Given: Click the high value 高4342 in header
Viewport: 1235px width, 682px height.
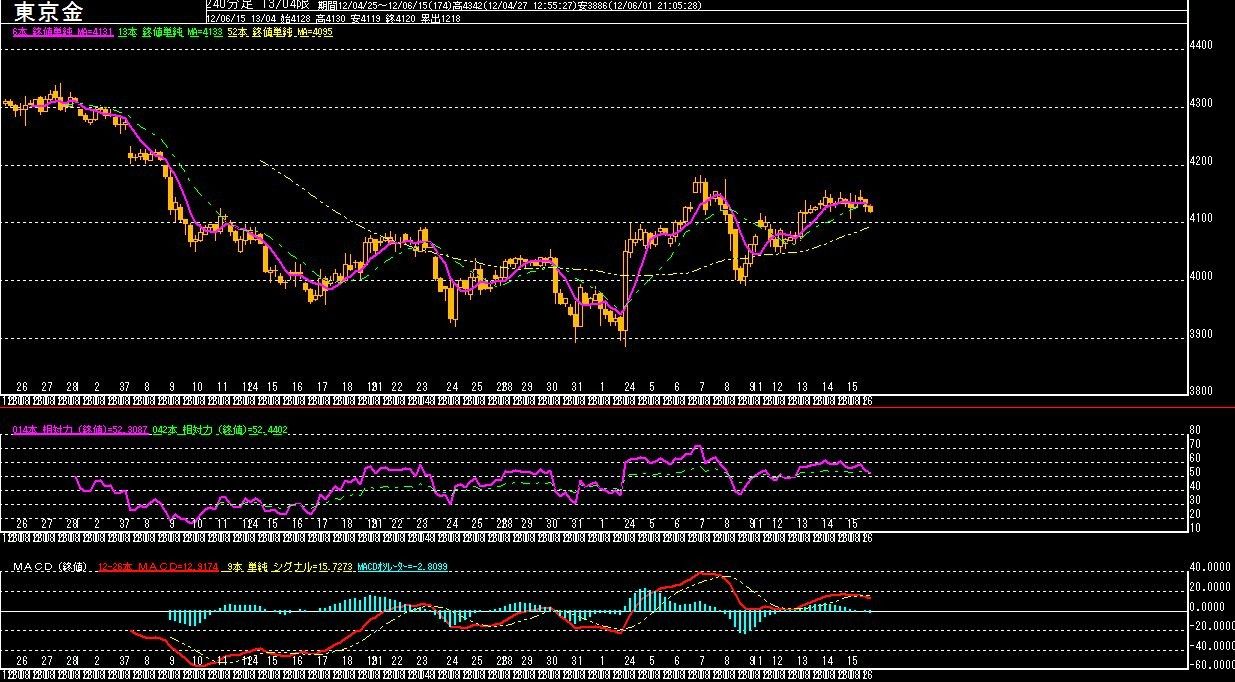Looking at the screenshot, I should pos(465,6).
